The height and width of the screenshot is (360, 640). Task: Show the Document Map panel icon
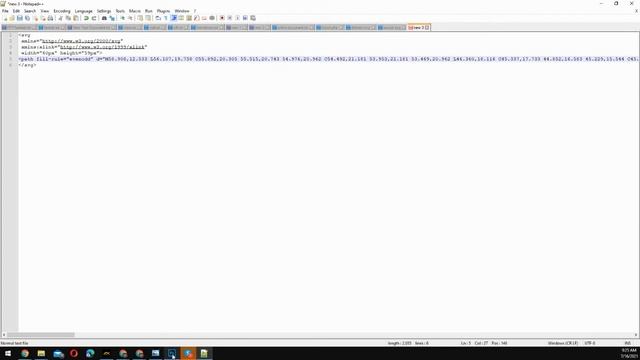tap(189, 18)
